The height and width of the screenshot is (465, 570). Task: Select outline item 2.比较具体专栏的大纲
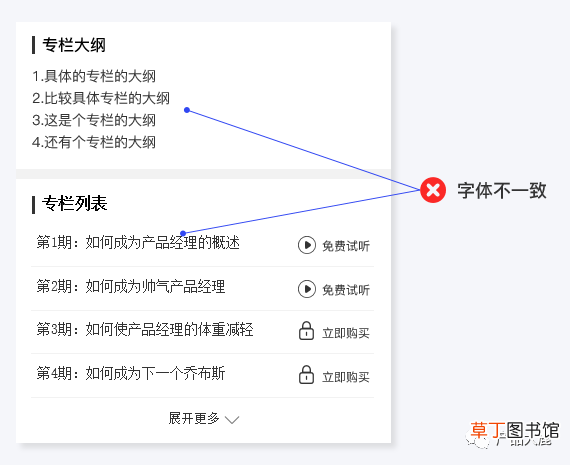pos(101,98)
